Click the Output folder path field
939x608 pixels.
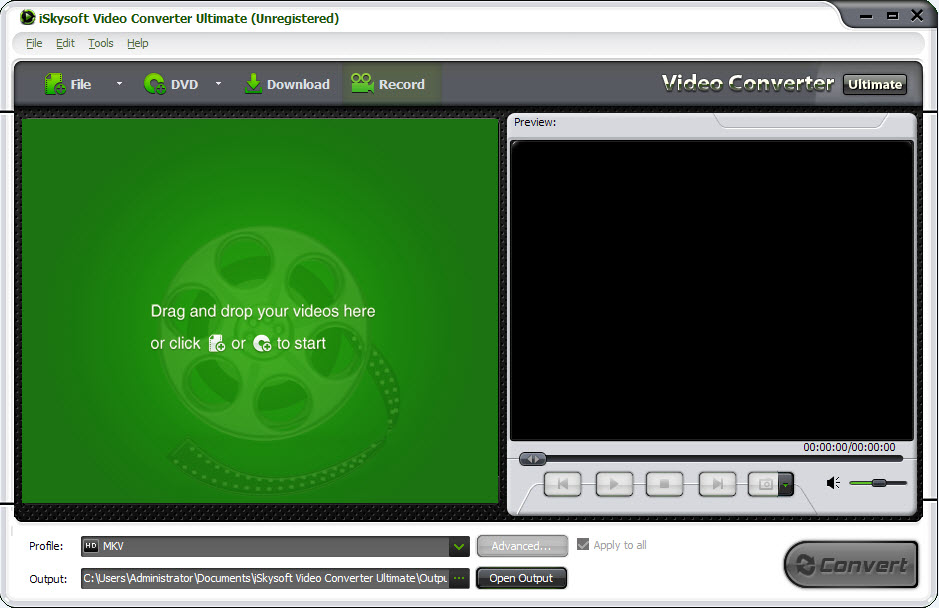[x=265, y=579]
